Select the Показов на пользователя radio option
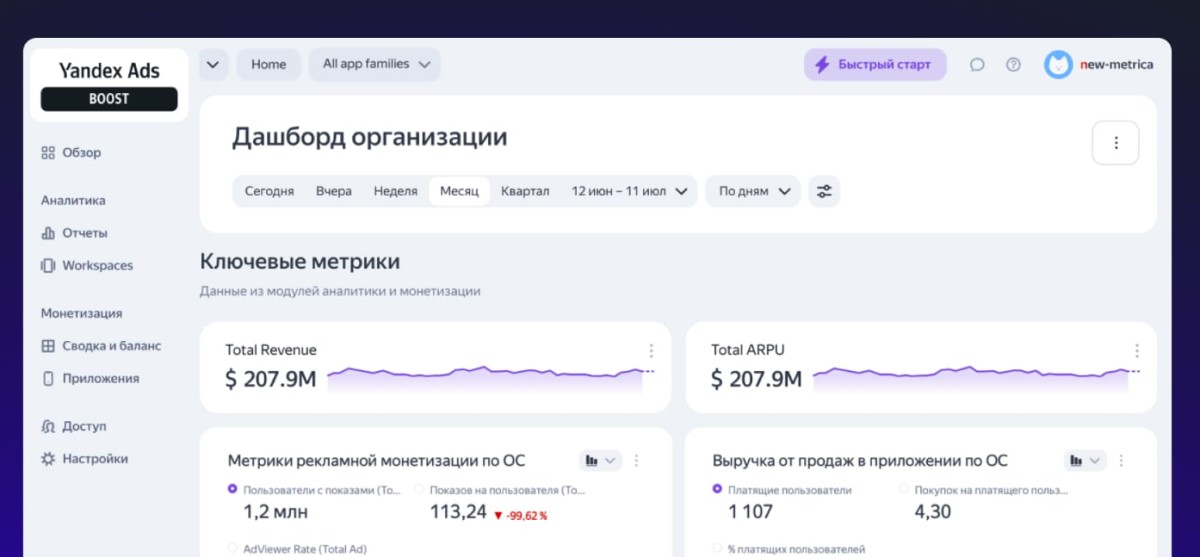The width and height of the screenshot is (1200, 557). pyautogui.click(x=419, y=490)
